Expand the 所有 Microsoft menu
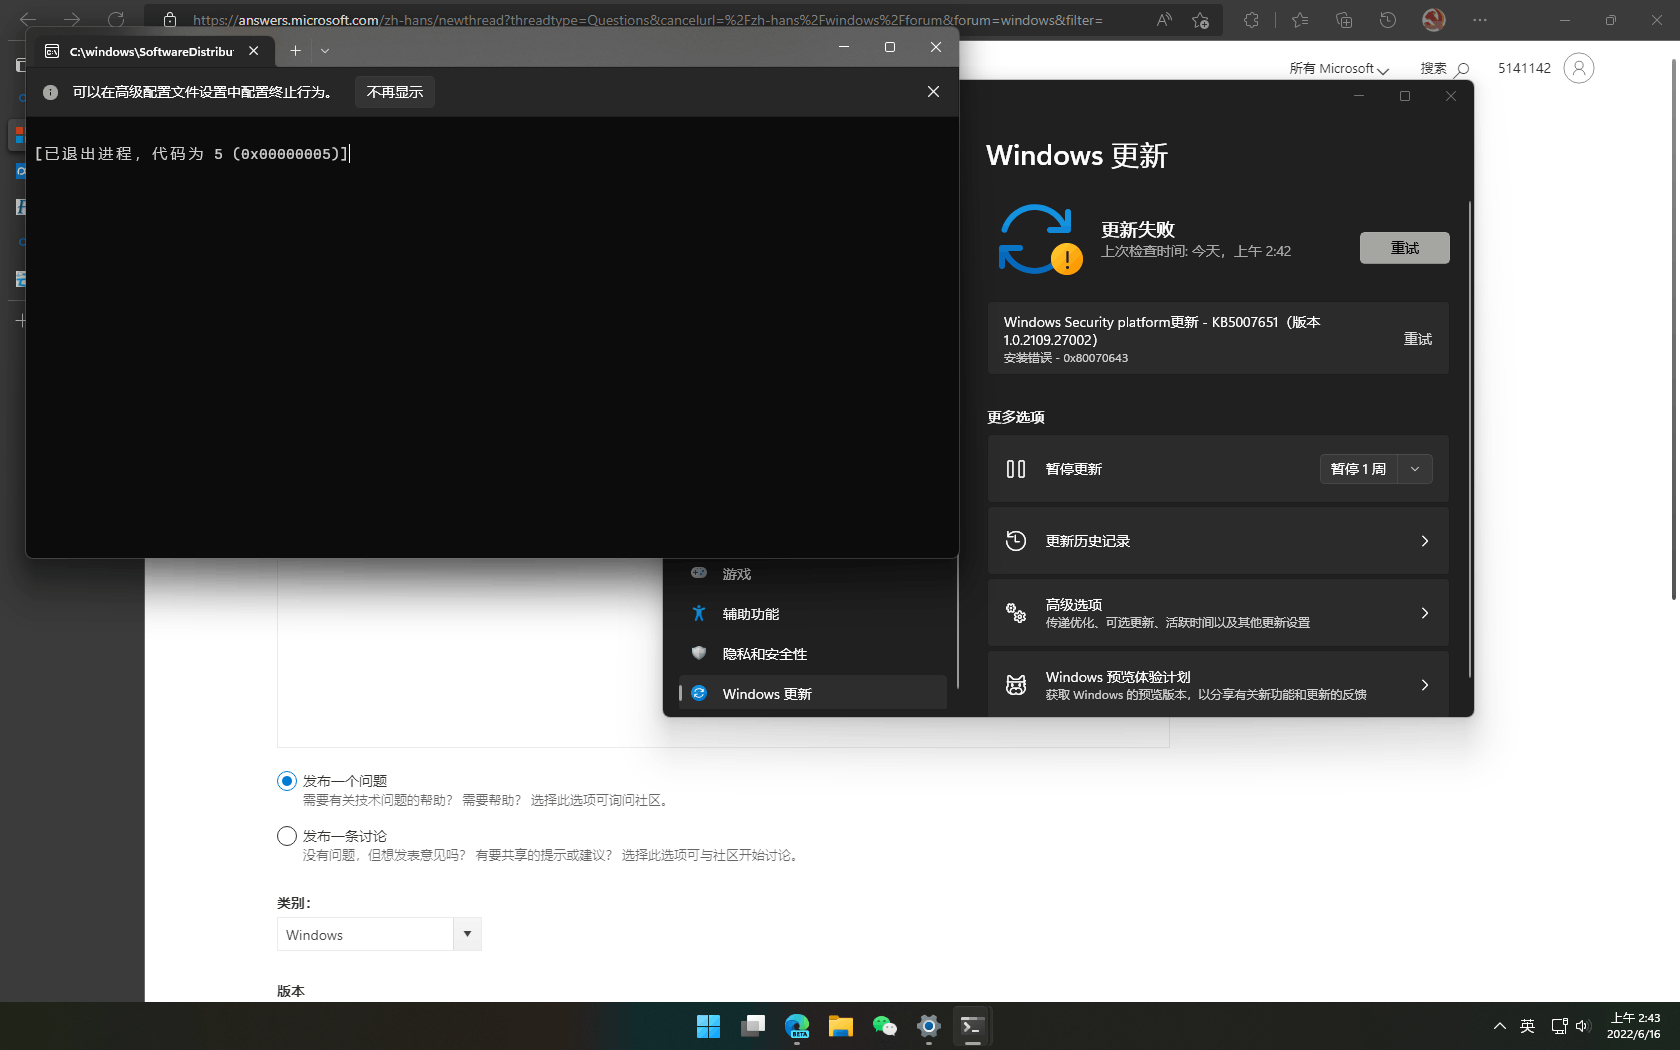Screen dimensions: 1680x1050 (1339, 68)
